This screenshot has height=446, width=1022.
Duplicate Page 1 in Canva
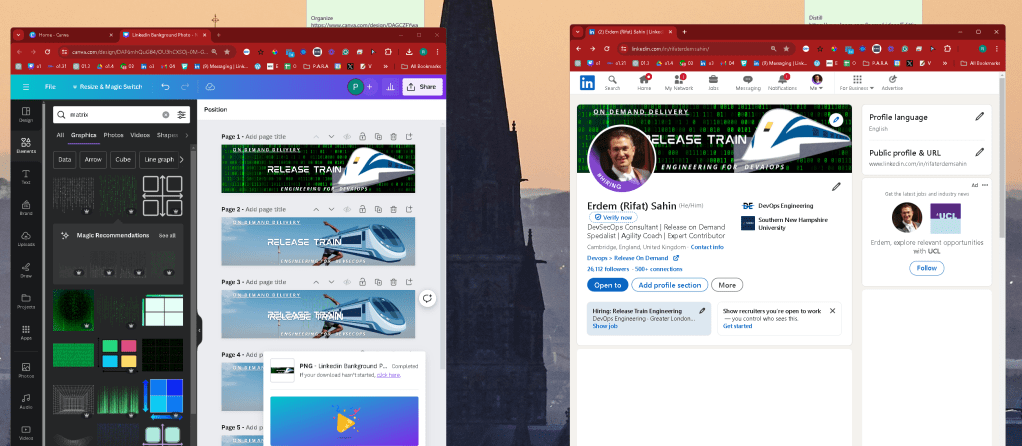pyautogui.click(x=378, y=136)
